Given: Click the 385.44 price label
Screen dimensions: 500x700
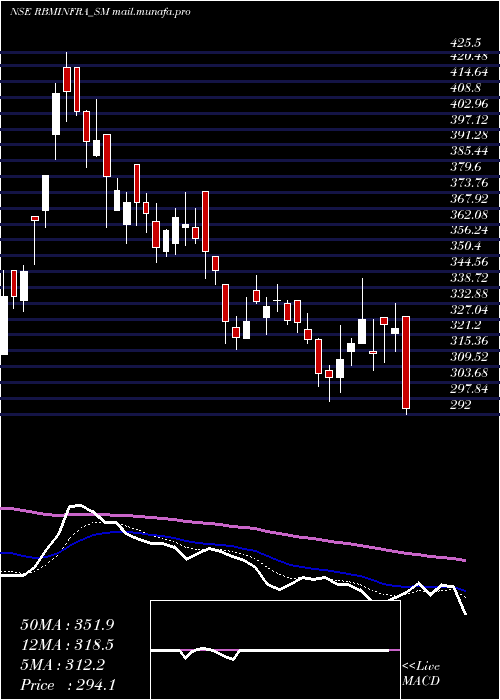Looking at the screenshot, I should (x=469, y=151).
